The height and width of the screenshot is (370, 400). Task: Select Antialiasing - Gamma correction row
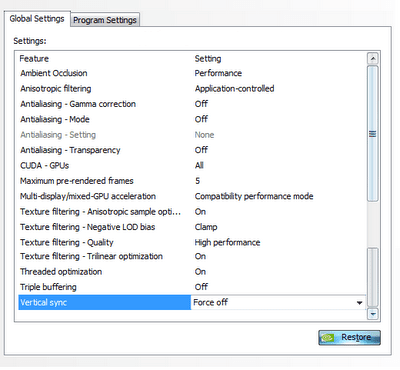(192, 104)
